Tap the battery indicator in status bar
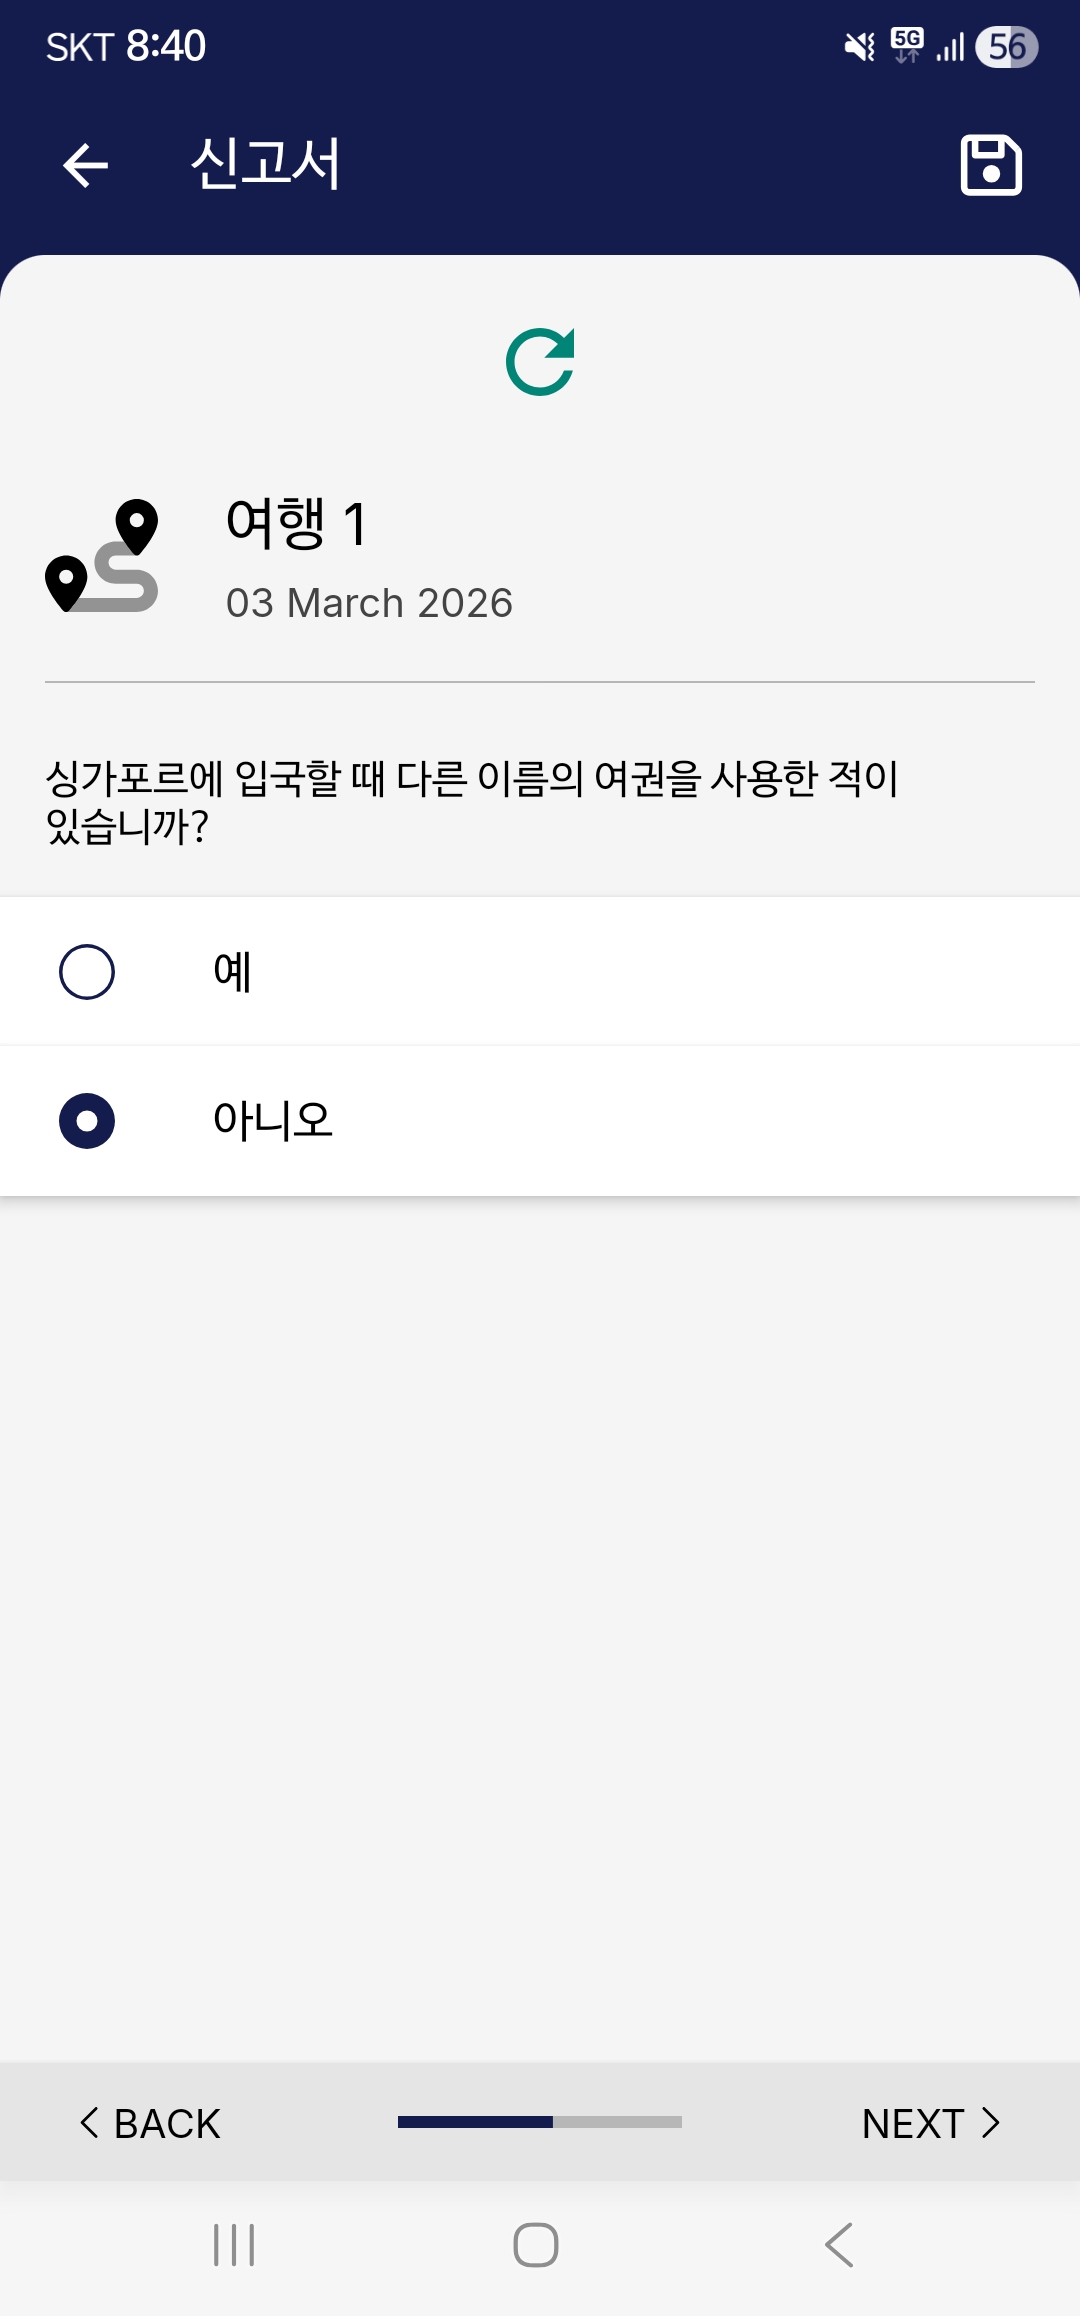This screenshot has width=1080, height=2316. (1007, 47)
